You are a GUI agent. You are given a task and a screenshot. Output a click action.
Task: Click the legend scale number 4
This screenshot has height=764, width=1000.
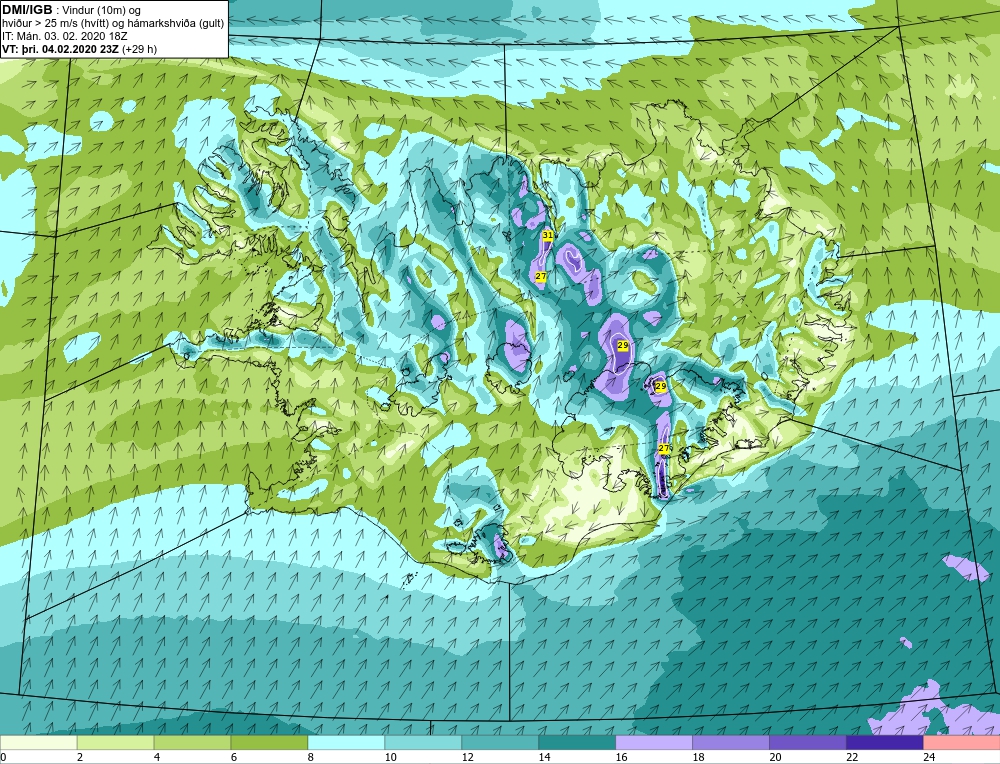pos(158,757)
